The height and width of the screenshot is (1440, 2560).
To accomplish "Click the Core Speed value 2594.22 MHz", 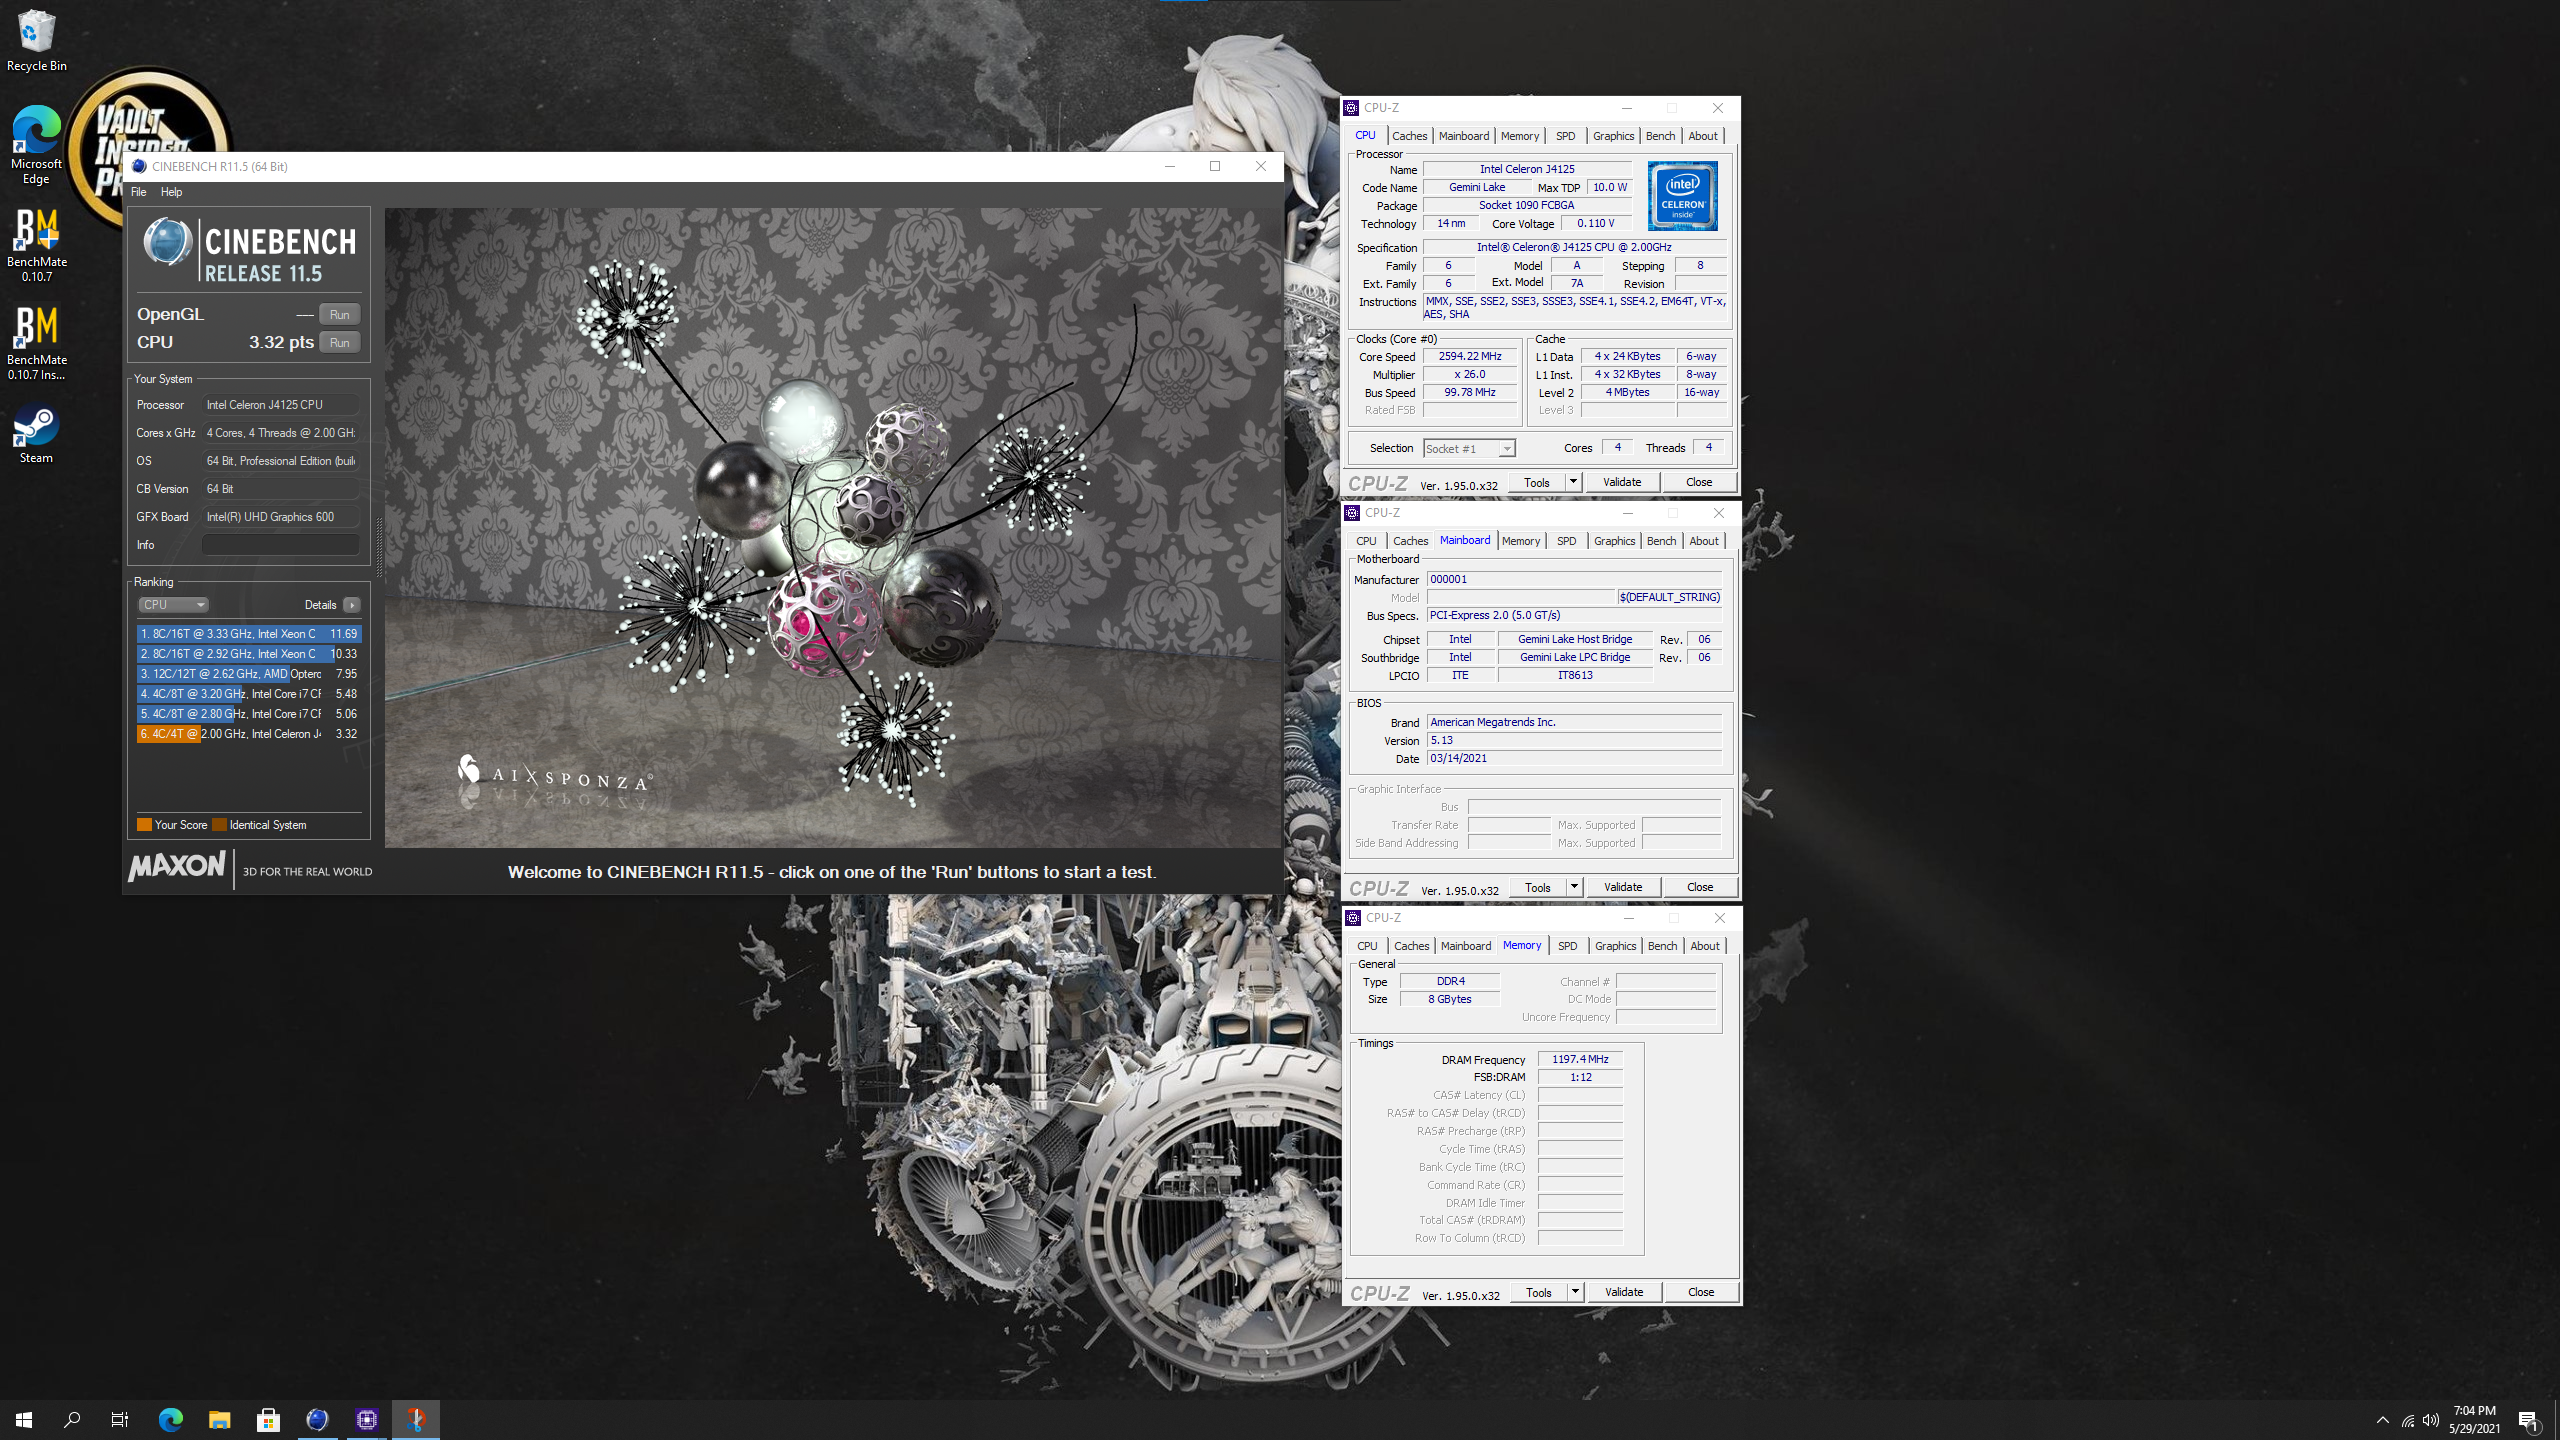I will (x=1470, y=357).
